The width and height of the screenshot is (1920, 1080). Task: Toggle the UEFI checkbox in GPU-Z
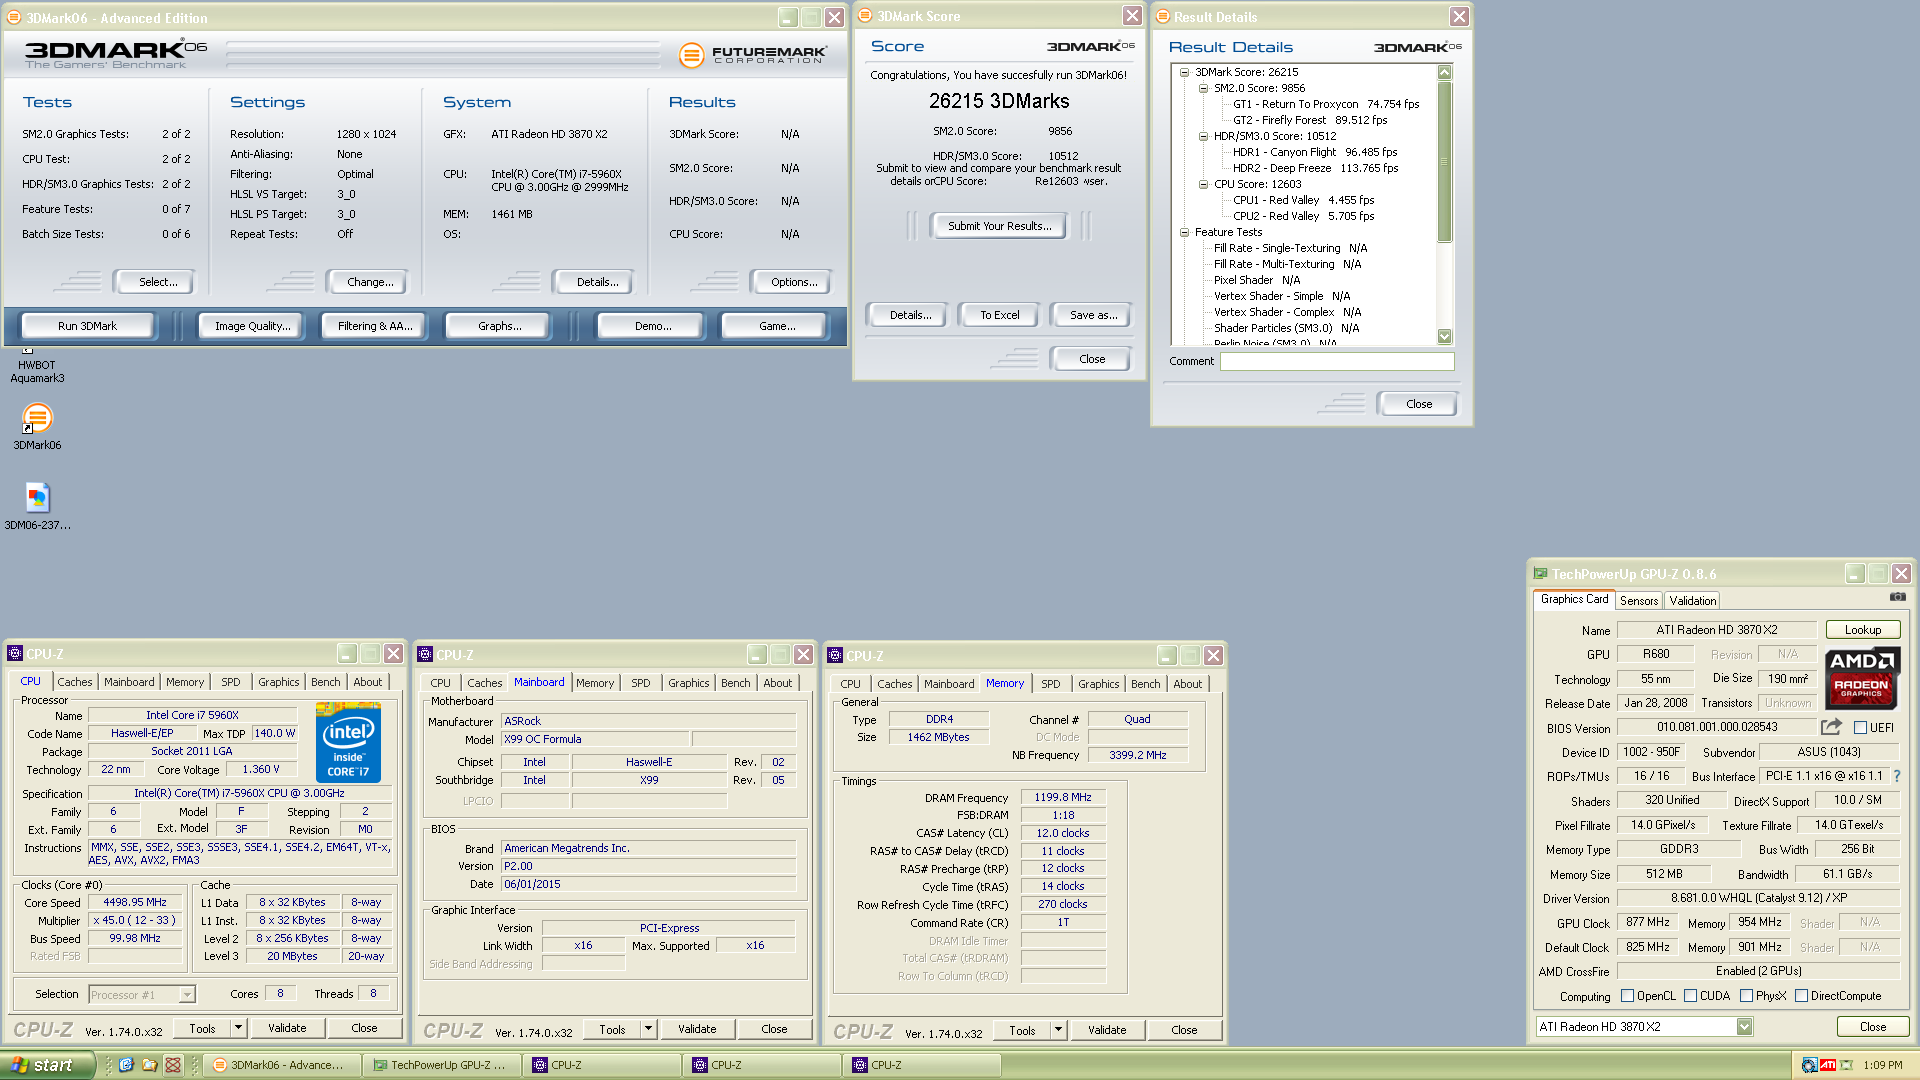[1861, 728]
